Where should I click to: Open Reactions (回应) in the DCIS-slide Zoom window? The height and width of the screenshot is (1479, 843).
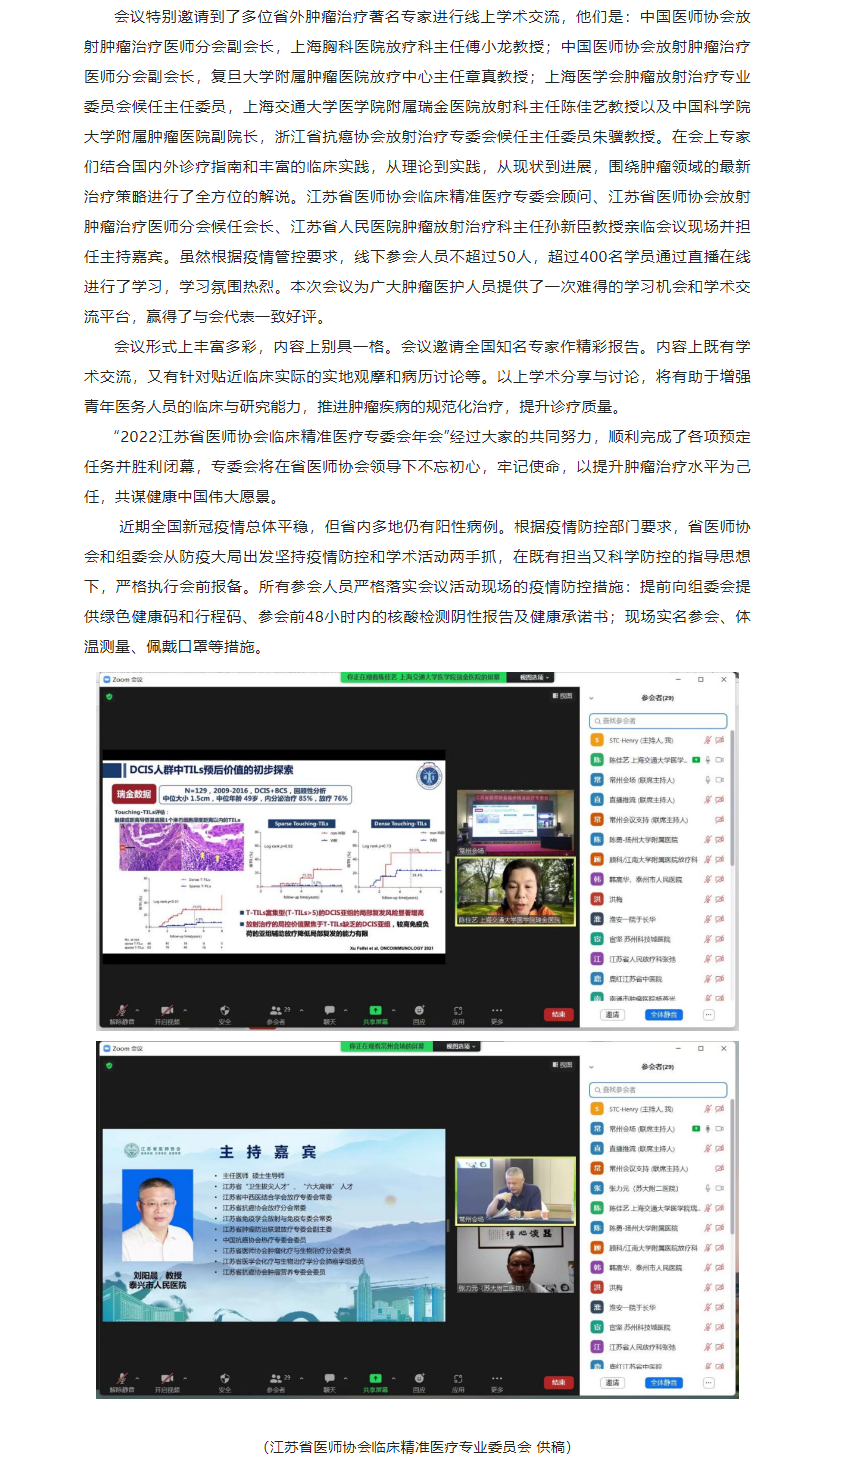click(419, 1011)
